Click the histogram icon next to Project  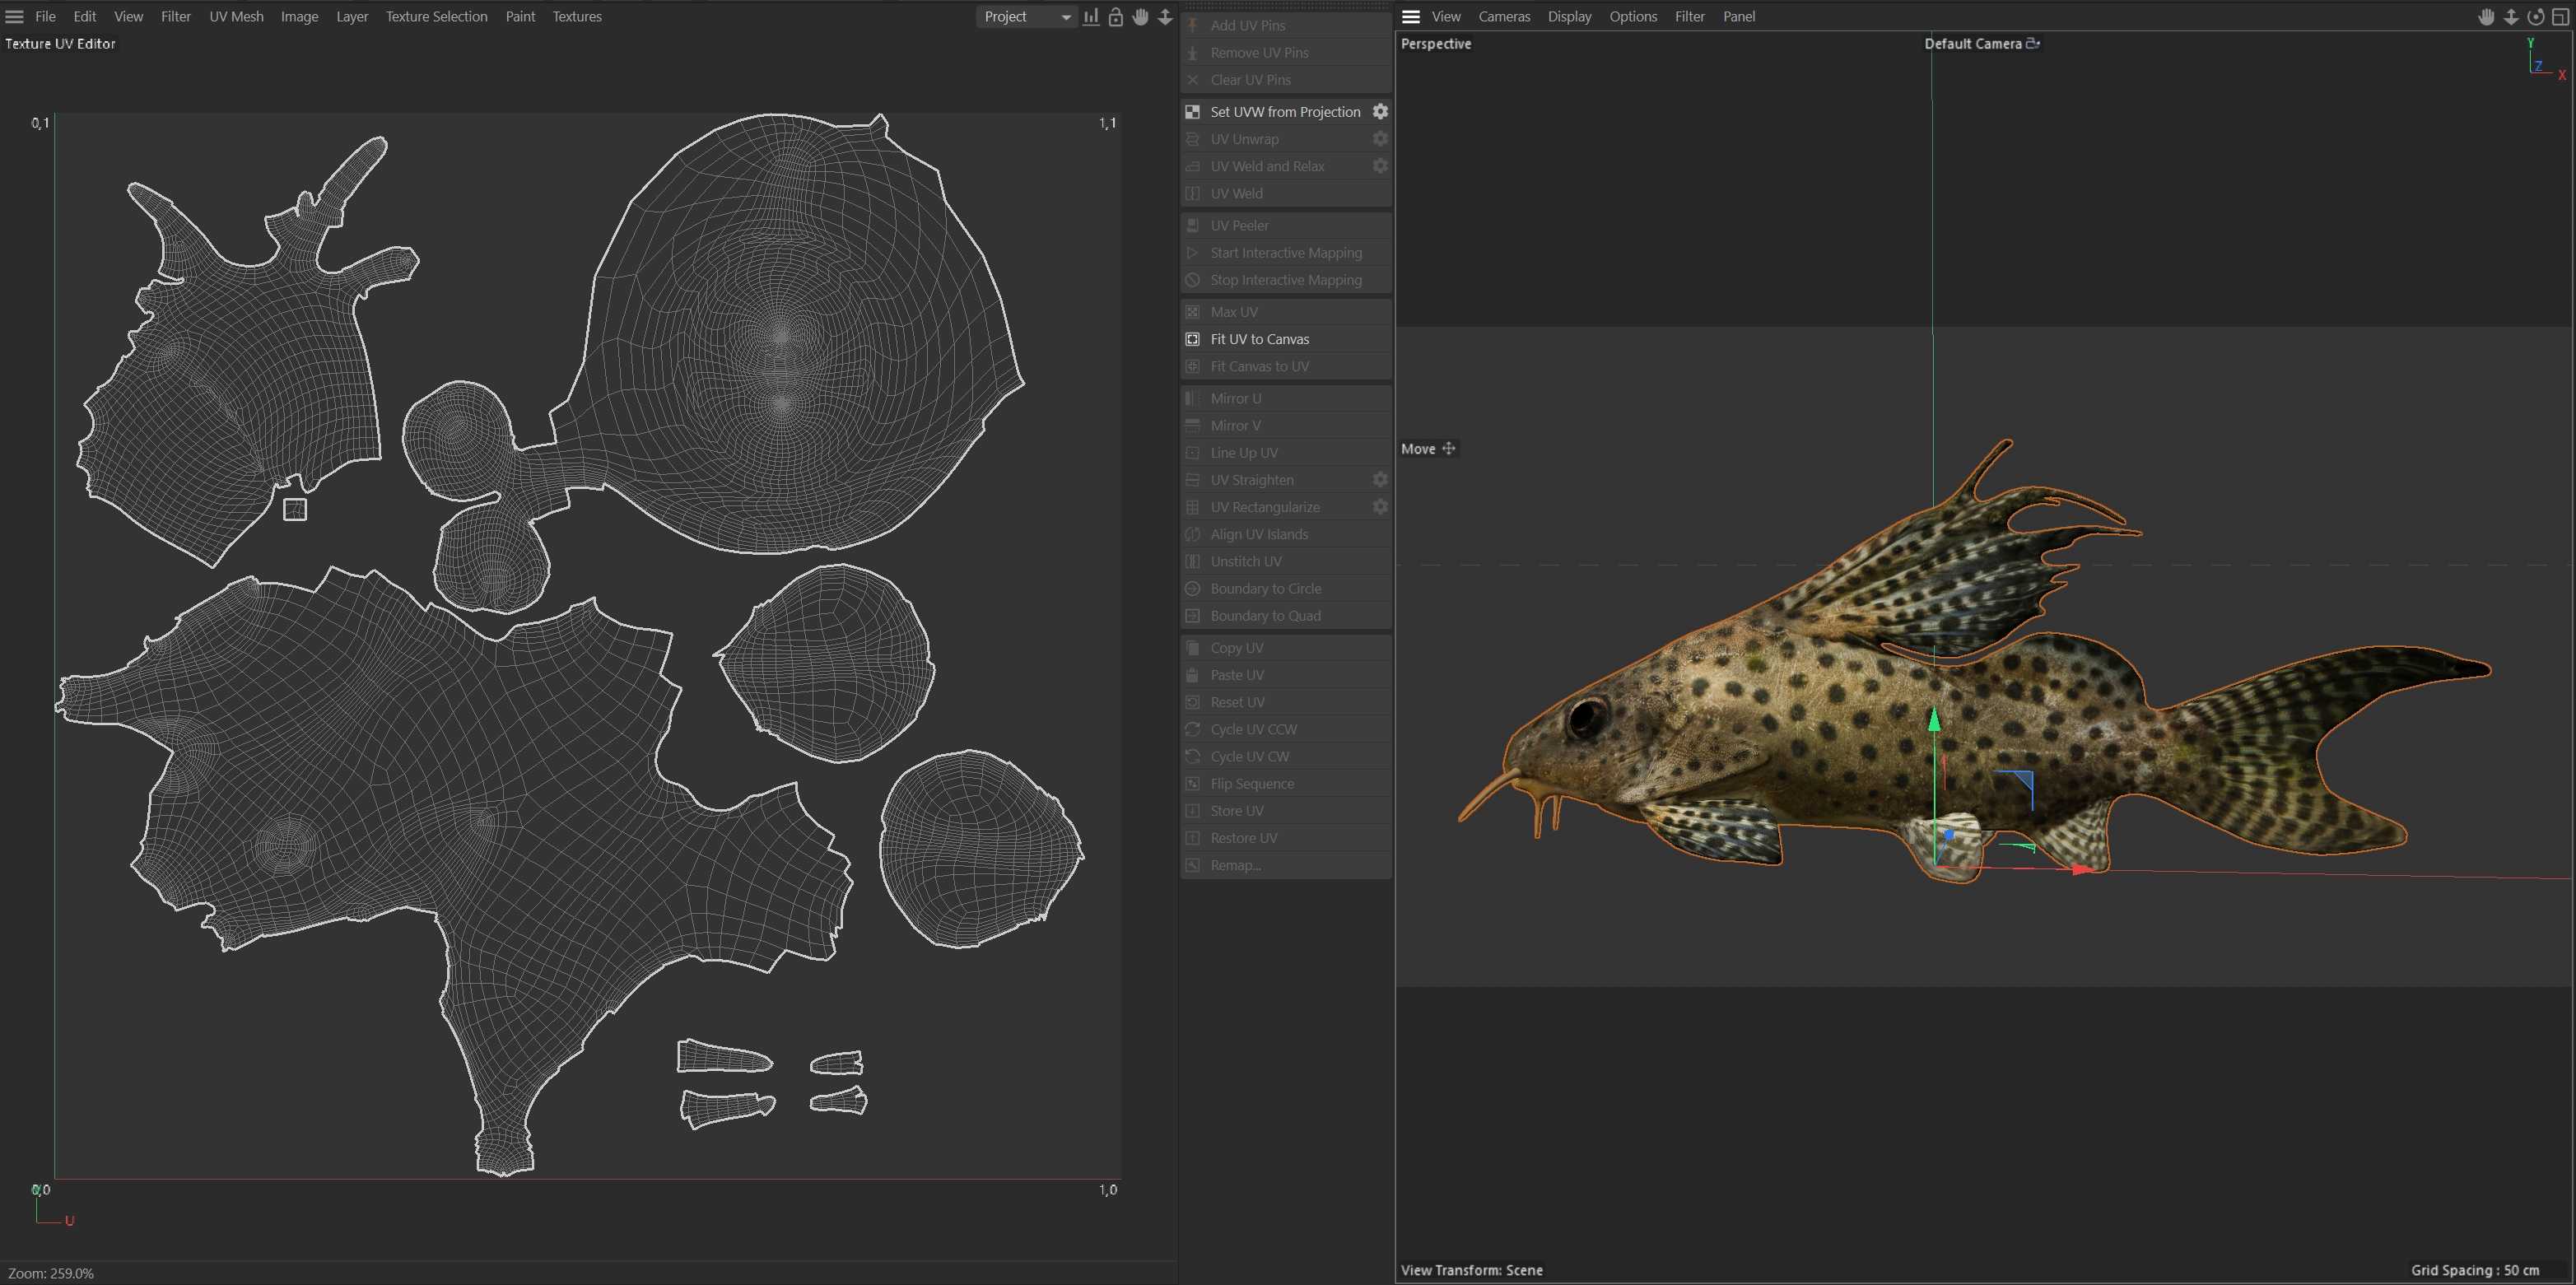1091,16
